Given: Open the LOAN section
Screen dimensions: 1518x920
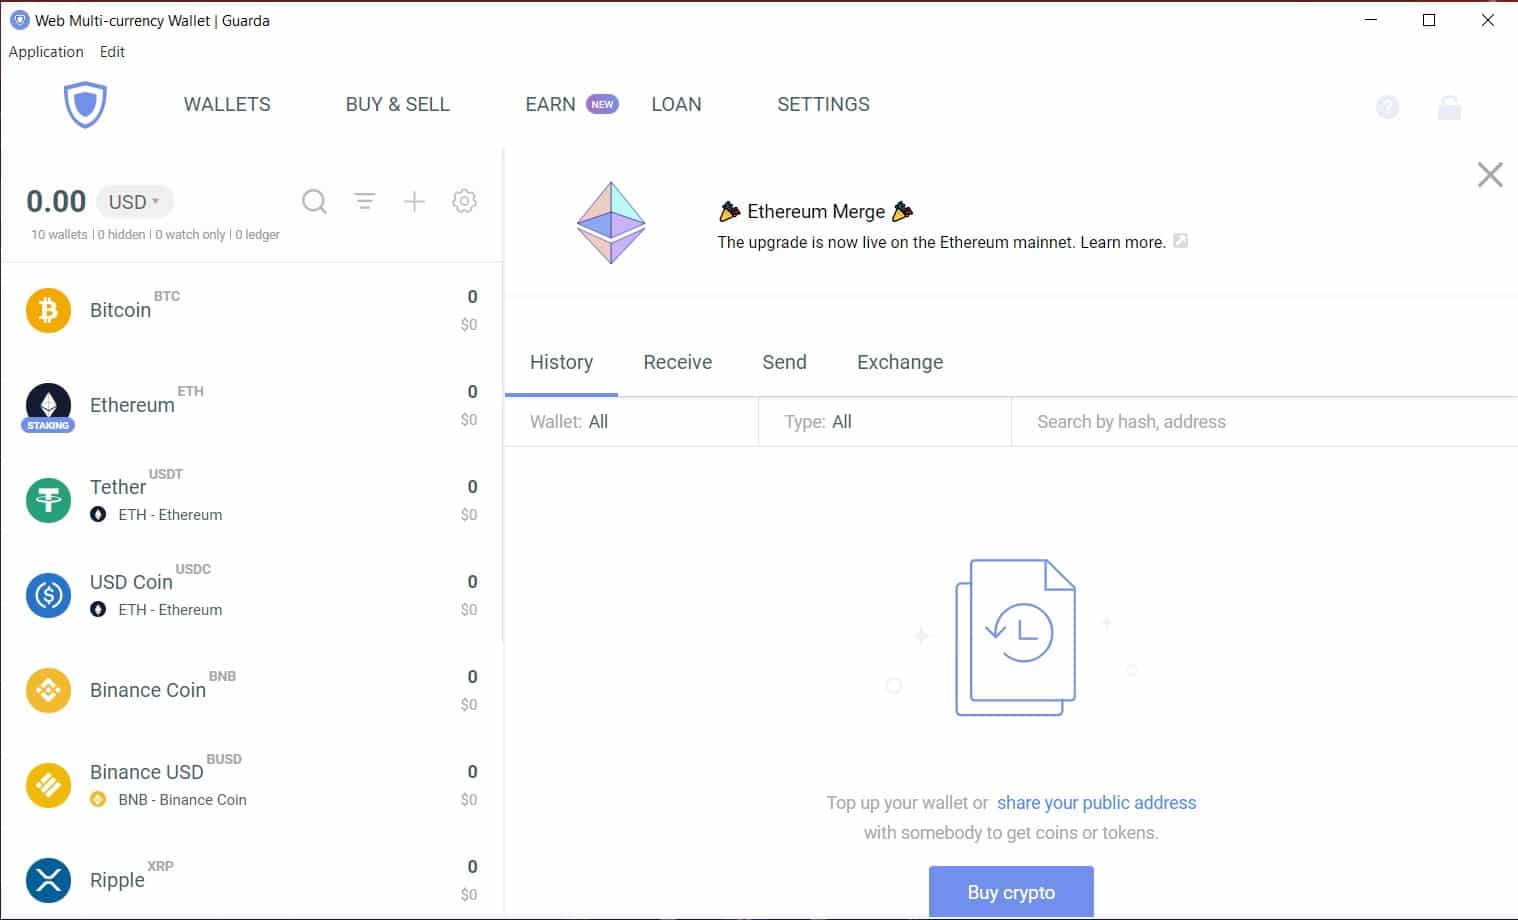Looking at the screenshot, I should click(x=676, y=104).
